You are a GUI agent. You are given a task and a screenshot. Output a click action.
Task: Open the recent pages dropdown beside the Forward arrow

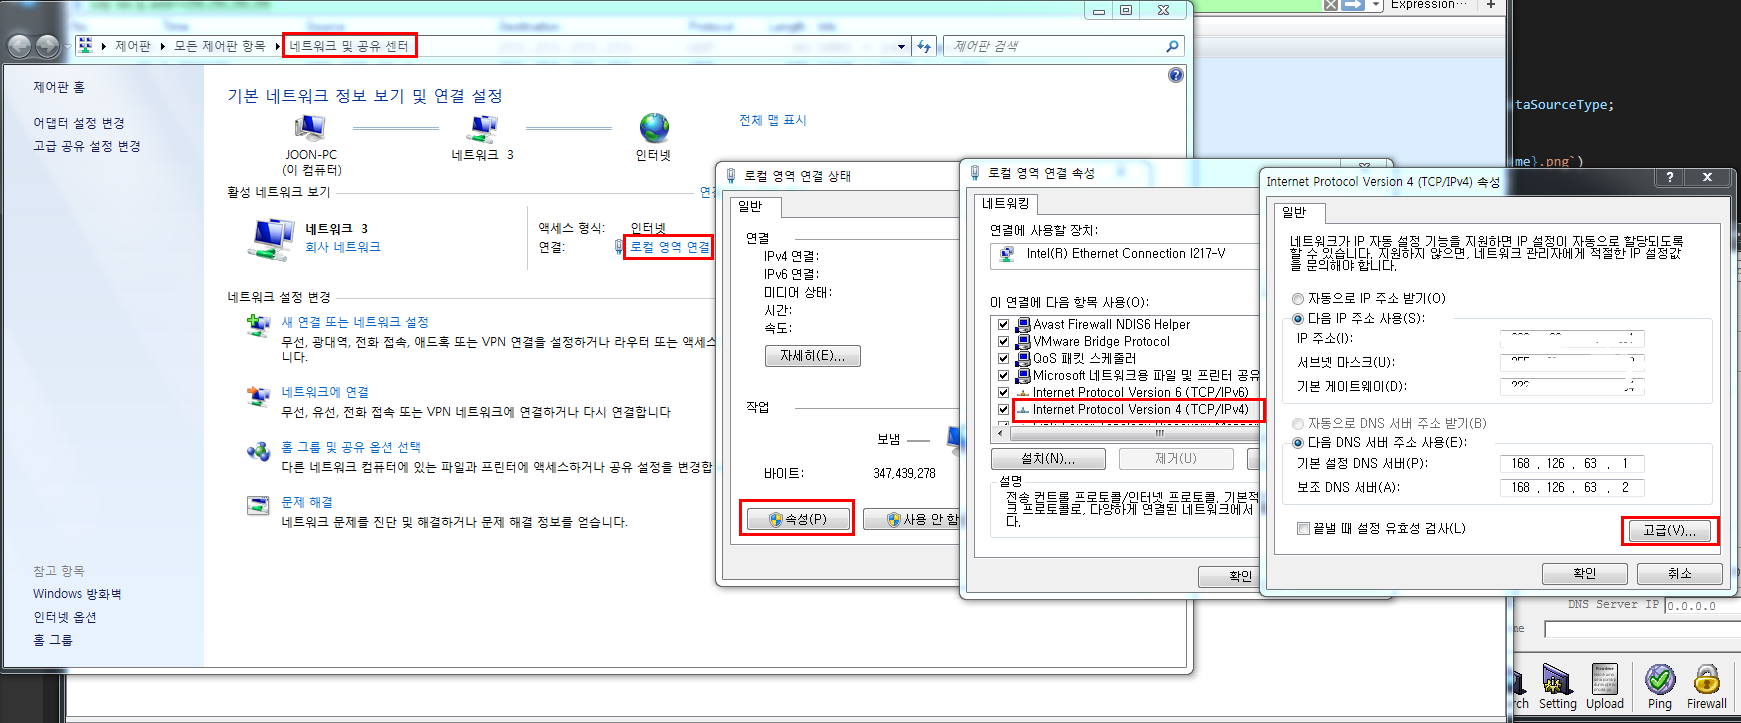67,46
